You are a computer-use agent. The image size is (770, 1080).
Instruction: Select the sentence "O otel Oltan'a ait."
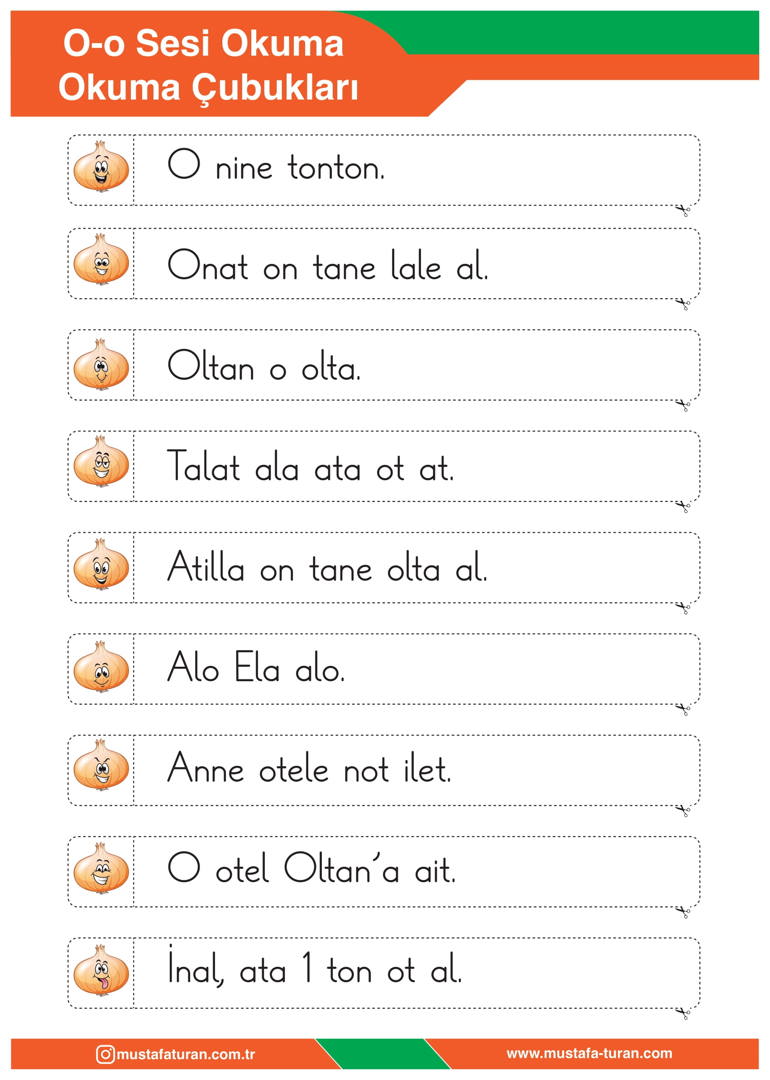coord(311,869)
